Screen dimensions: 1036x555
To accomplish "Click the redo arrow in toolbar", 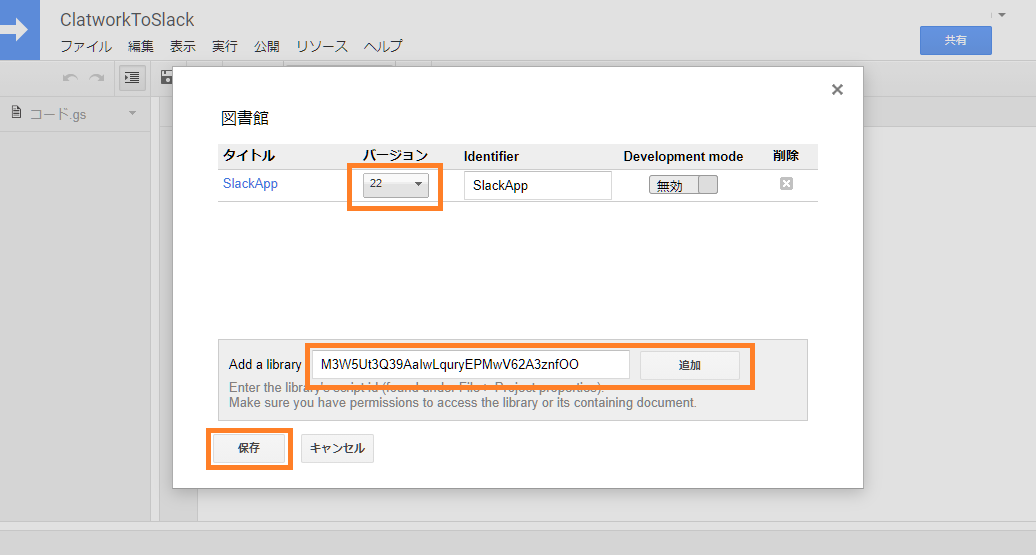I will pyautogui.click(x=96, y=78).
